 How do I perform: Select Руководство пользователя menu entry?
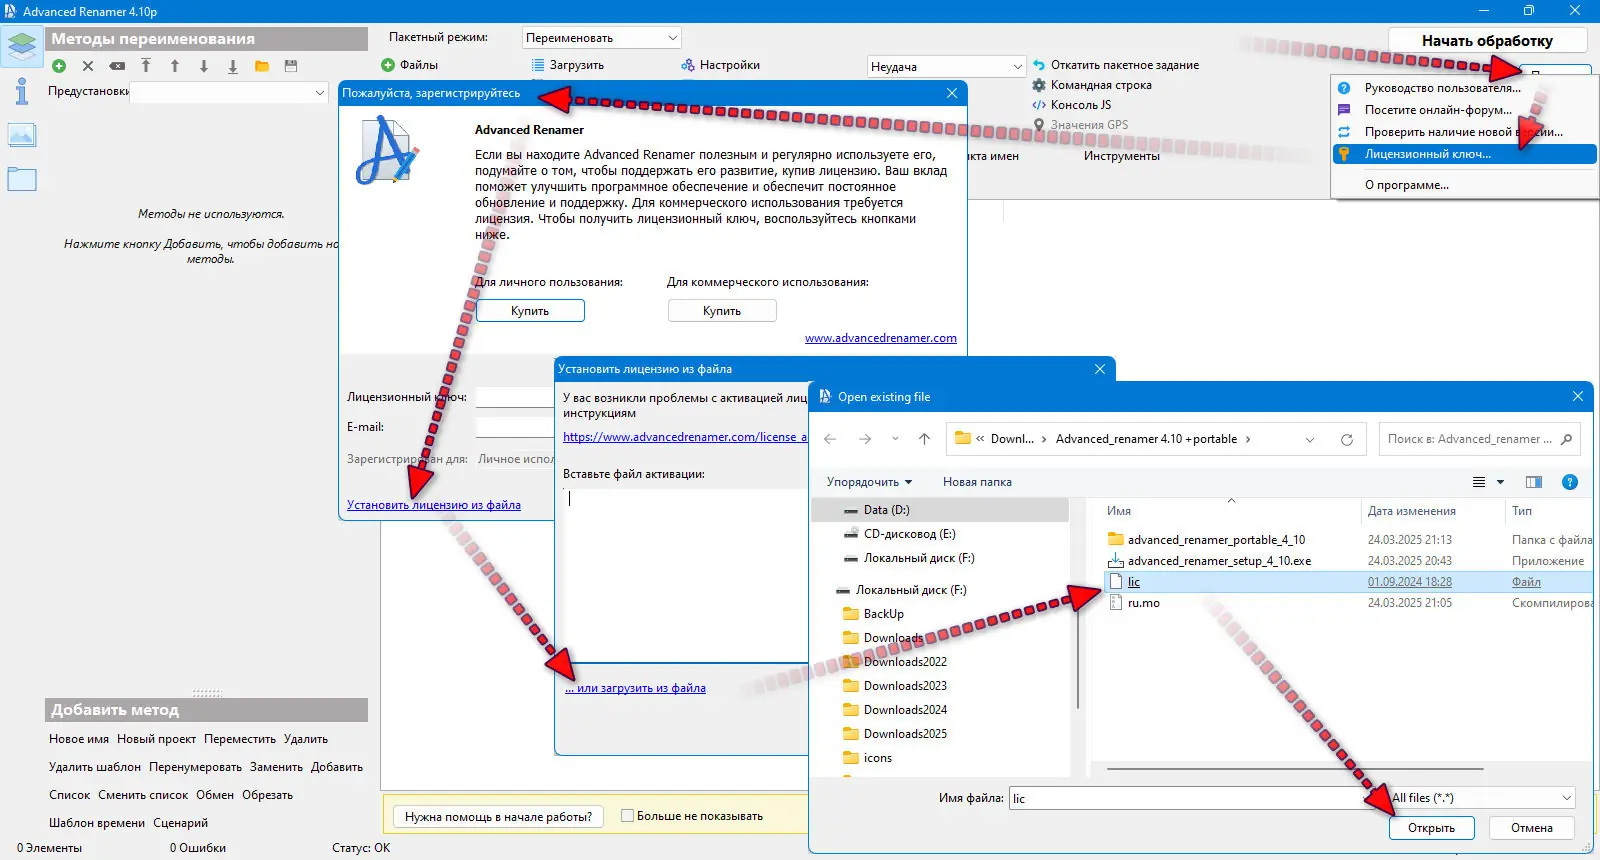1464,88
